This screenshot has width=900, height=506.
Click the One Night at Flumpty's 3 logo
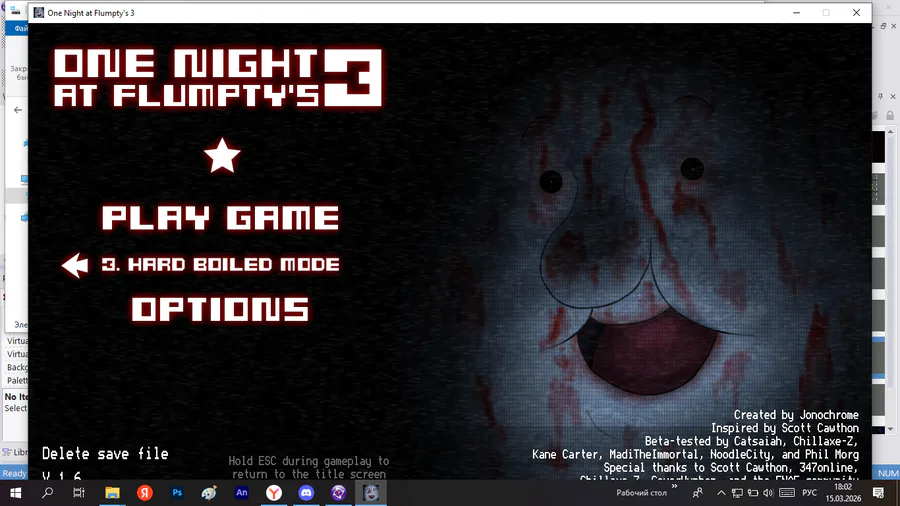(x=218, y=77)
